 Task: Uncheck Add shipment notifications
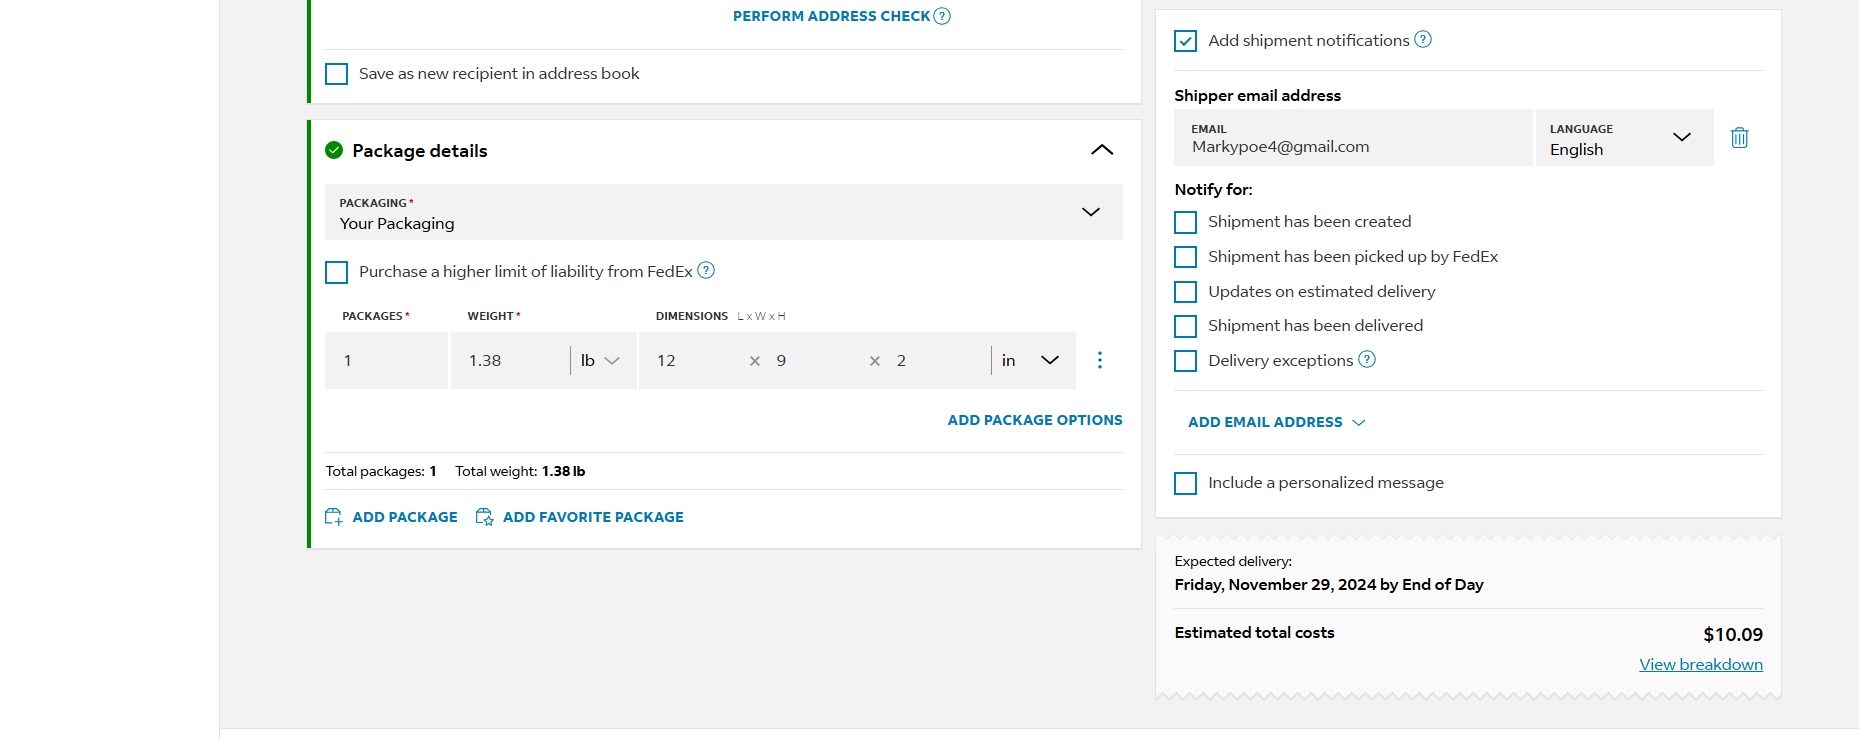pos(1186,41)
